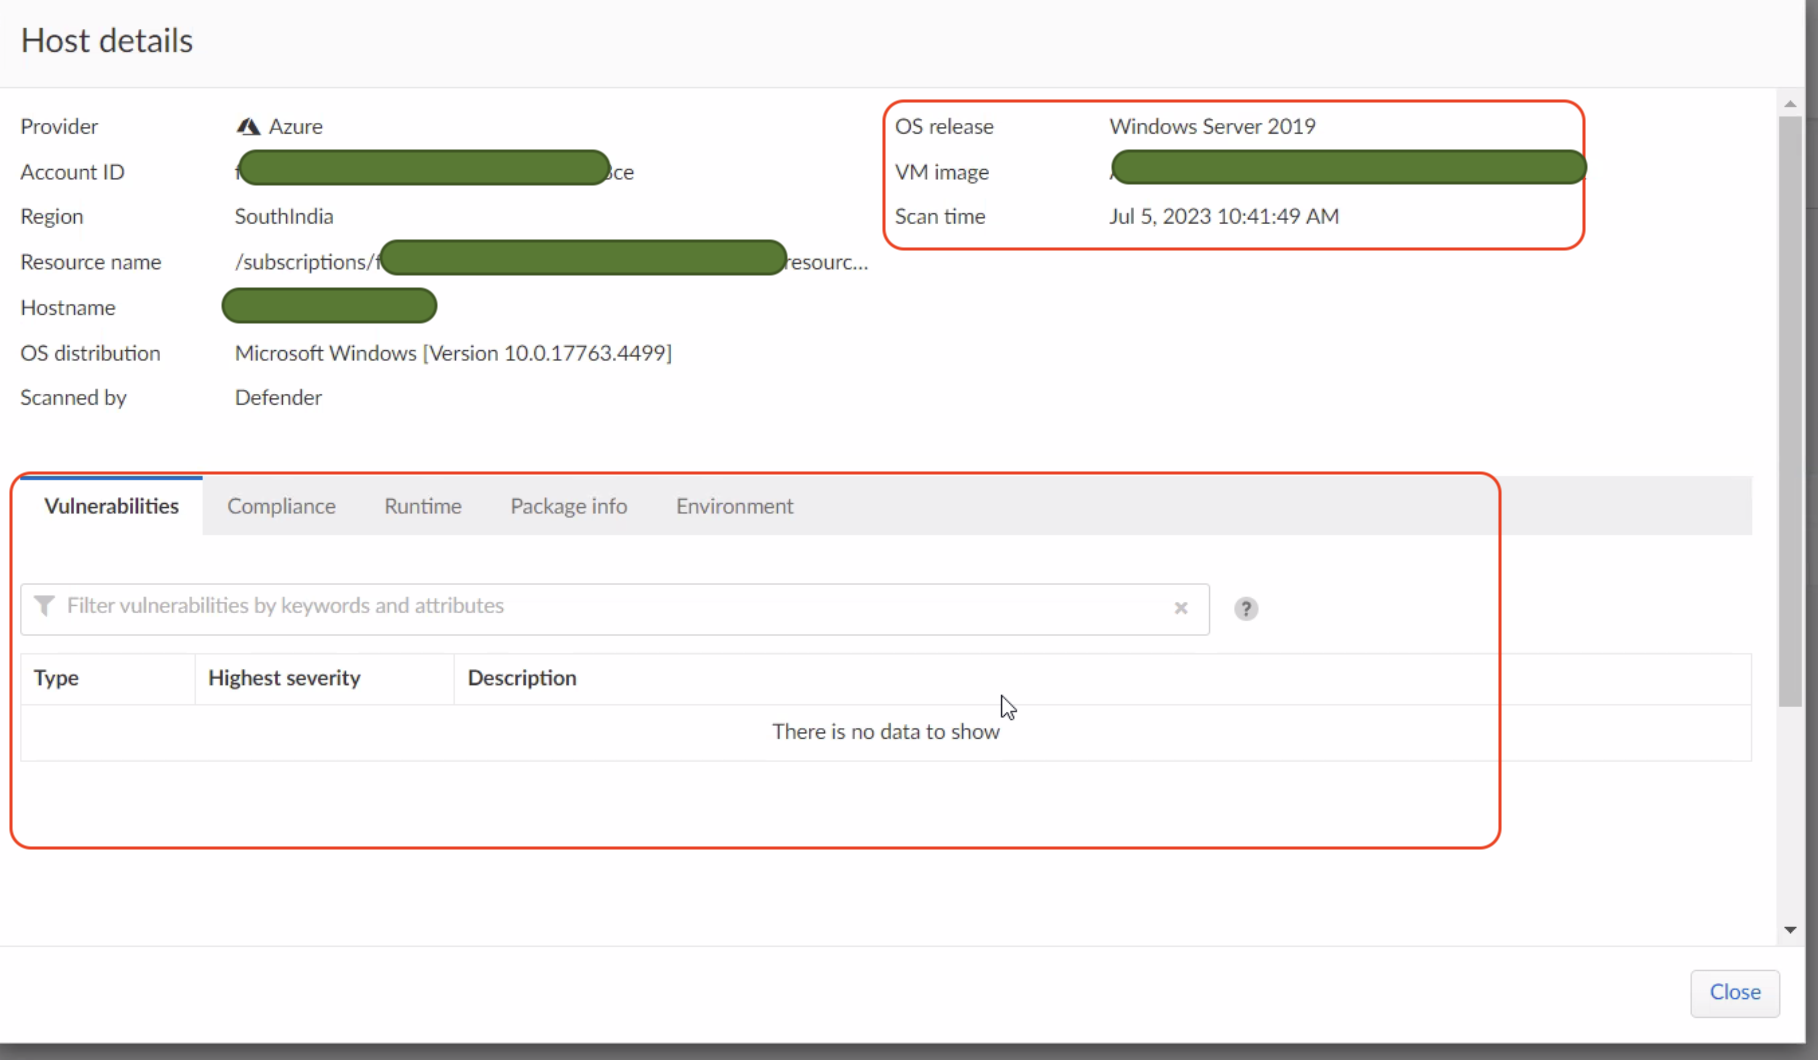1818x1060 pixels.
Task: Select the Vulnerabilities tab
Action: coord(110,506)
